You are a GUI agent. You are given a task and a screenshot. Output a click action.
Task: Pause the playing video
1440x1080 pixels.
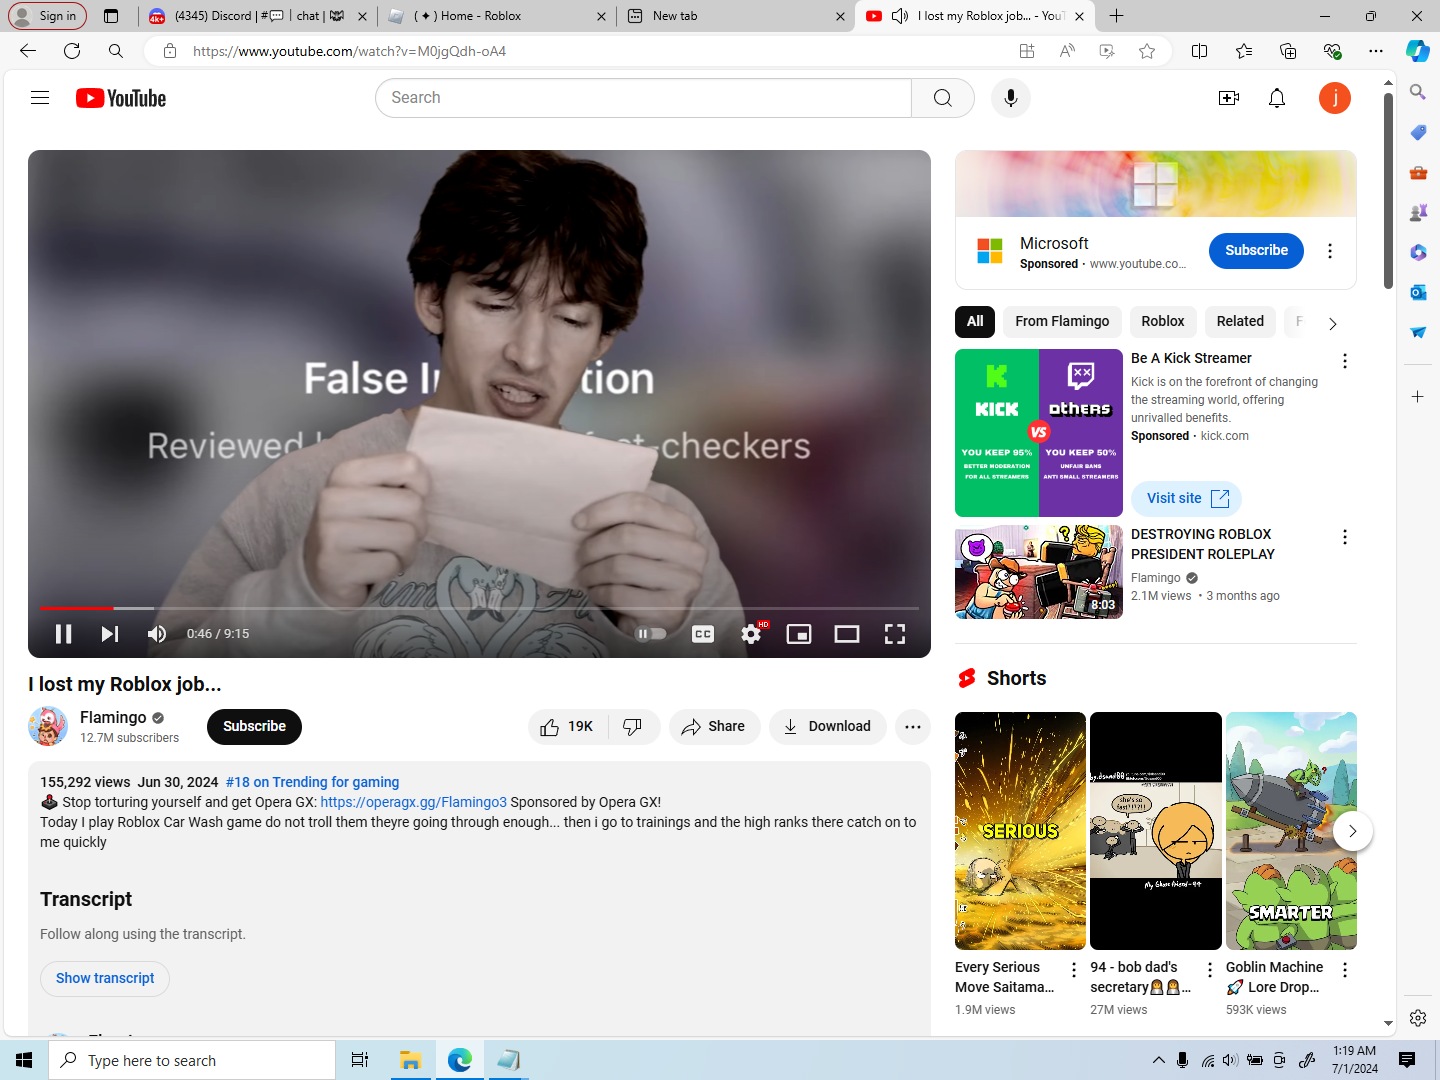[63, 634]
